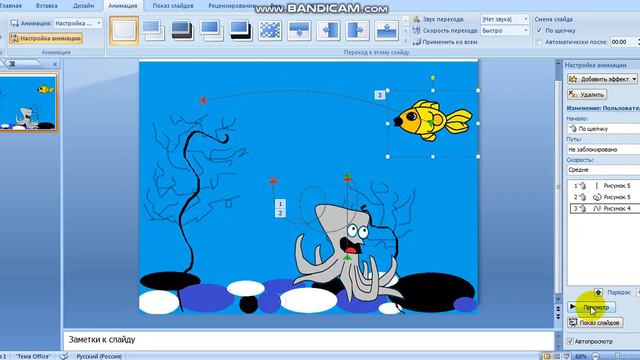640x360 pixels.
Task: Click the 'Заметки к слайду' notes area
Action: tap(309, 340)
